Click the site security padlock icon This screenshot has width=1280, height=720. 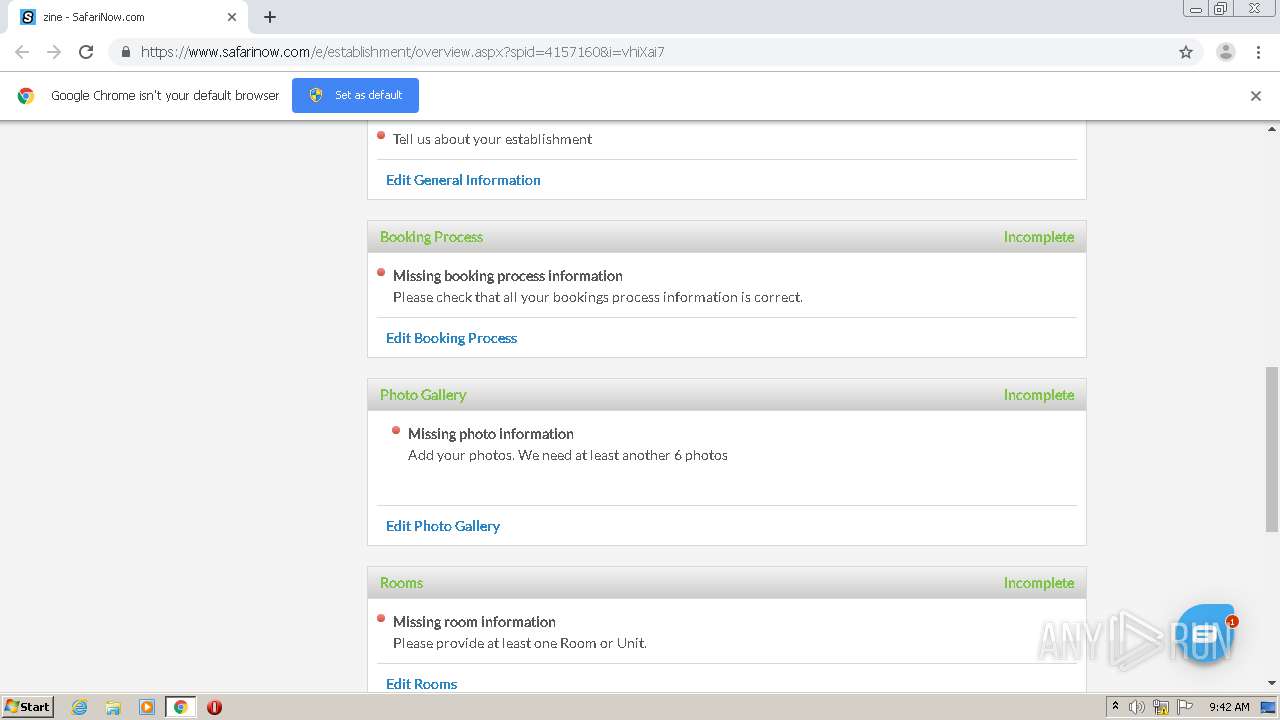125,52
